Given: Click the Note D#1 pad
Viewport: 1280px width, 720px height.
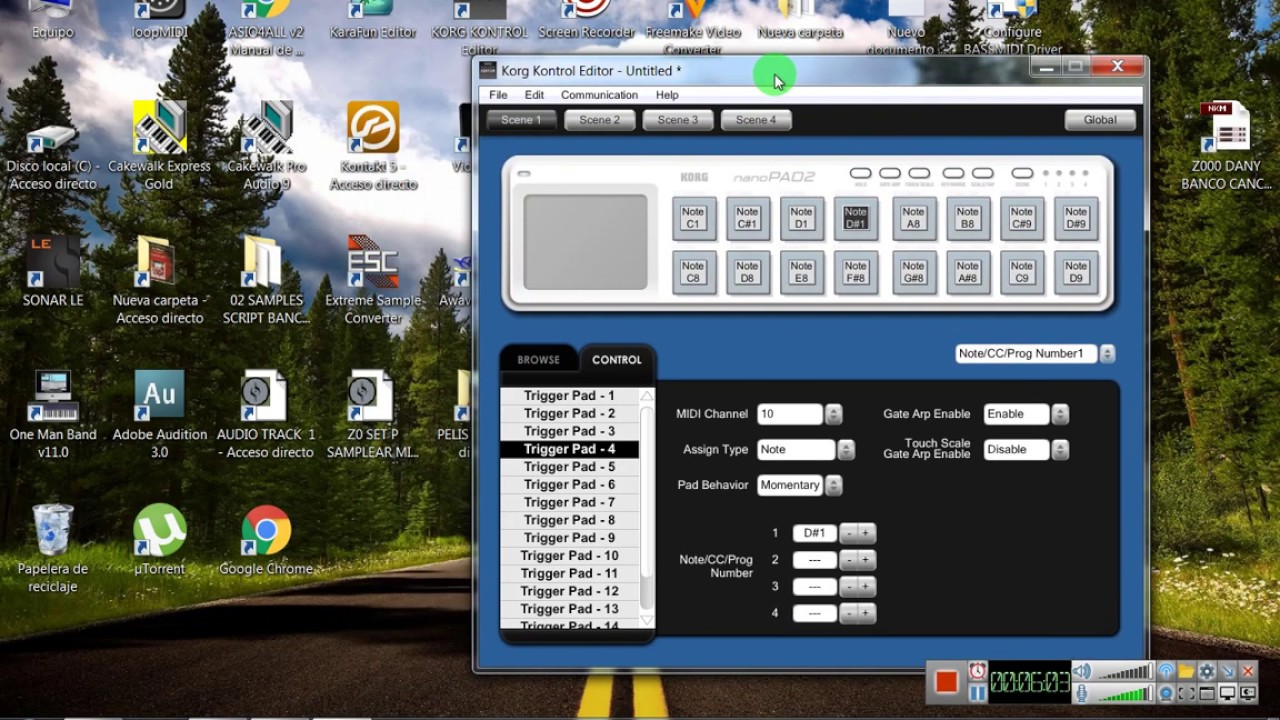Looking at the screenshot, I should tap(855, 218).
